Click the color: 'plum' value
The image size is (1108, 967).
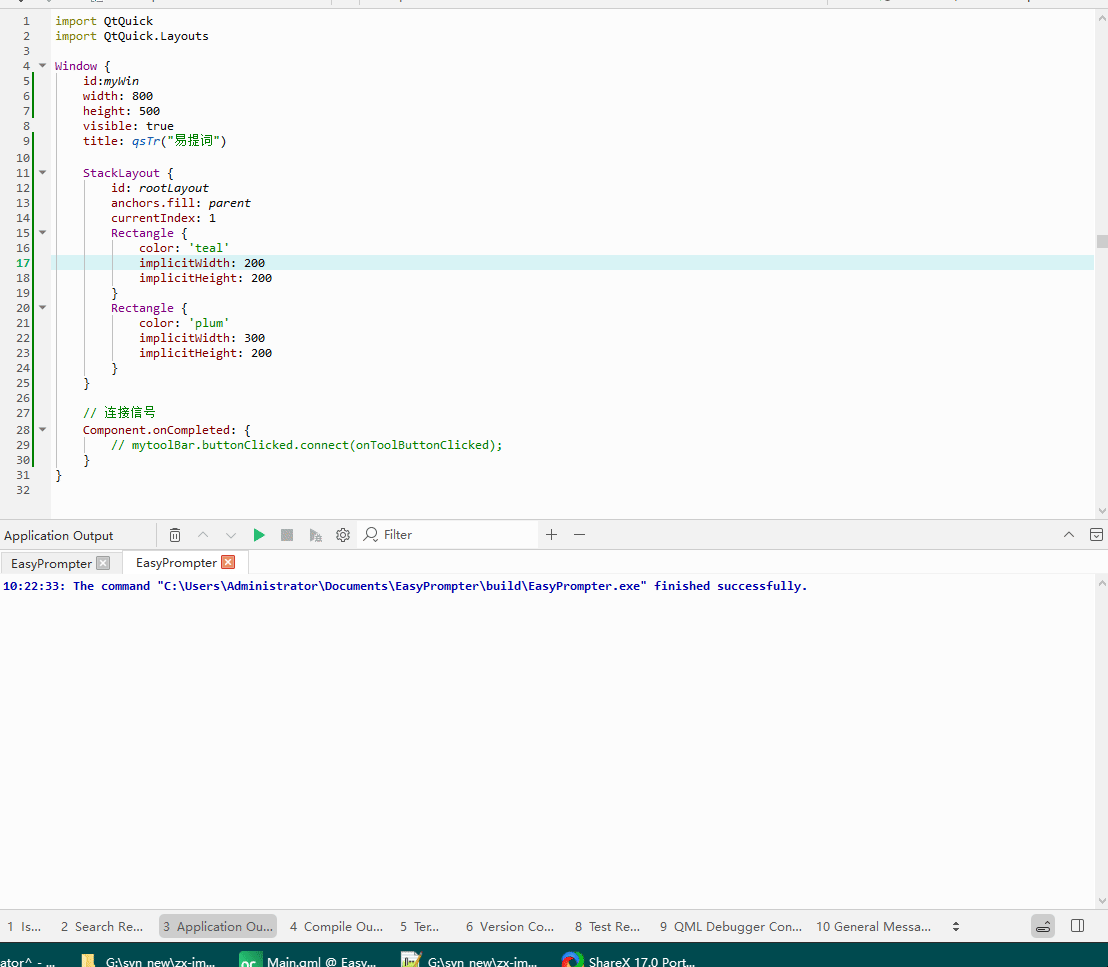click(x=209, y=323)
